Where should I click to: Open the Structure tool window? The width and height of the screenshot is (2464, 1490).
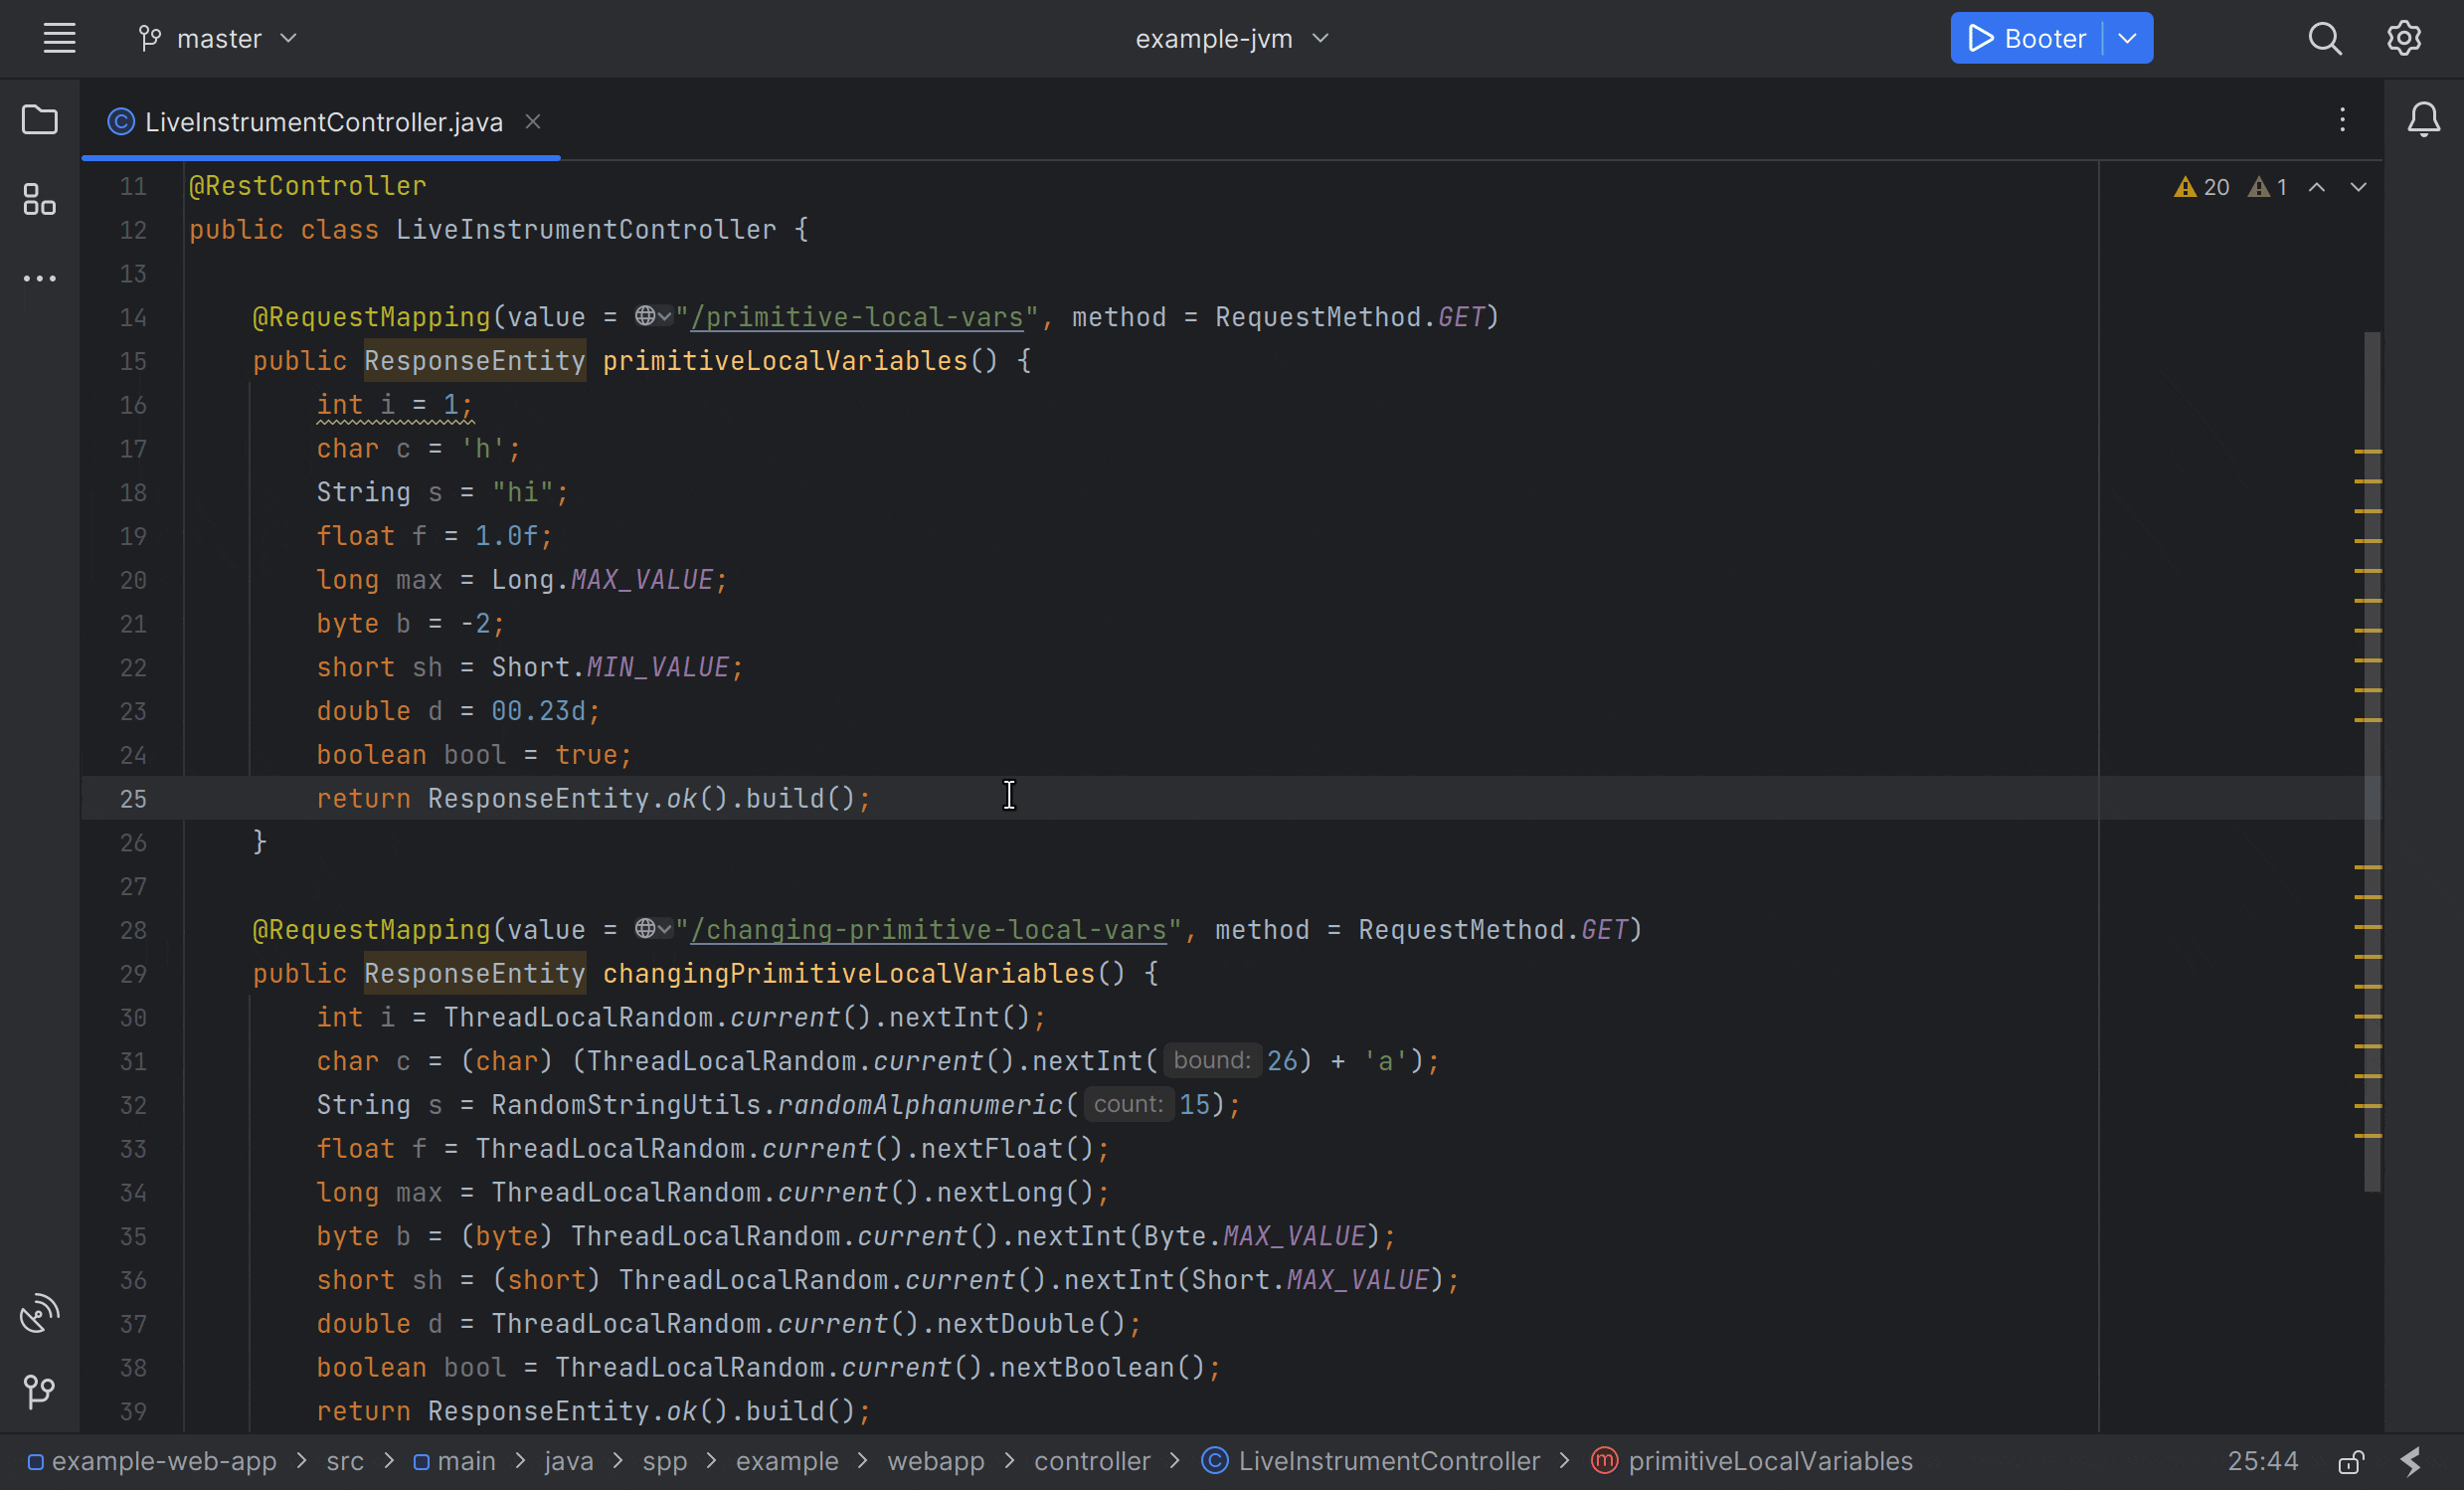pyautogui.click(x=39, y=199)
